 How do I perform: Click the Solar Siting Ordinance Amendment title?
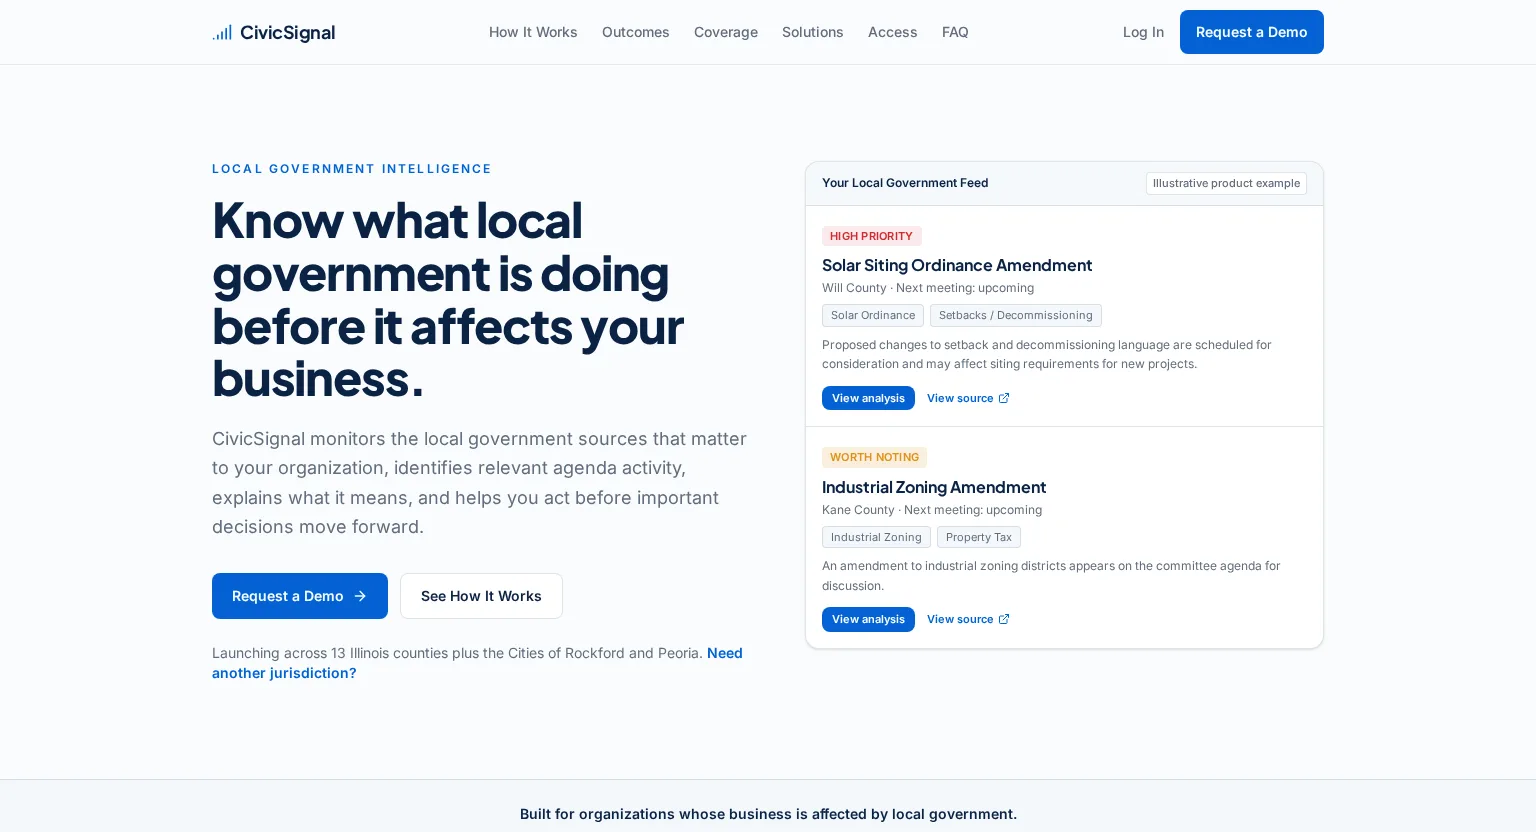[957, 265]
